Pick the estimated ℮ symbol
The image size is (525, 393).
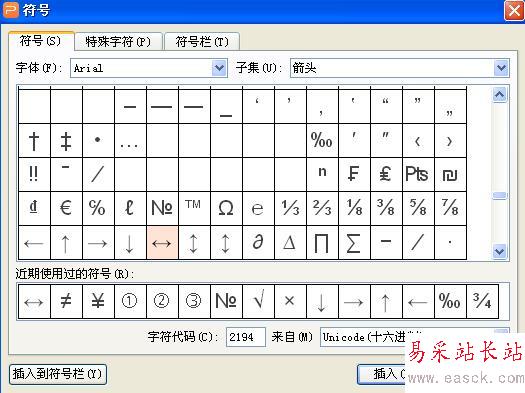coord(258,208)
